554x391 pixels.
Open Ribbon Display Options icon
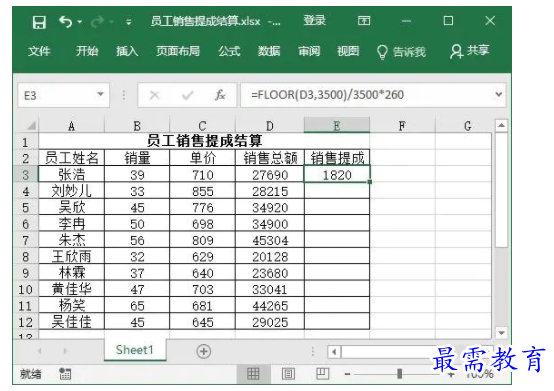(364, 21)
